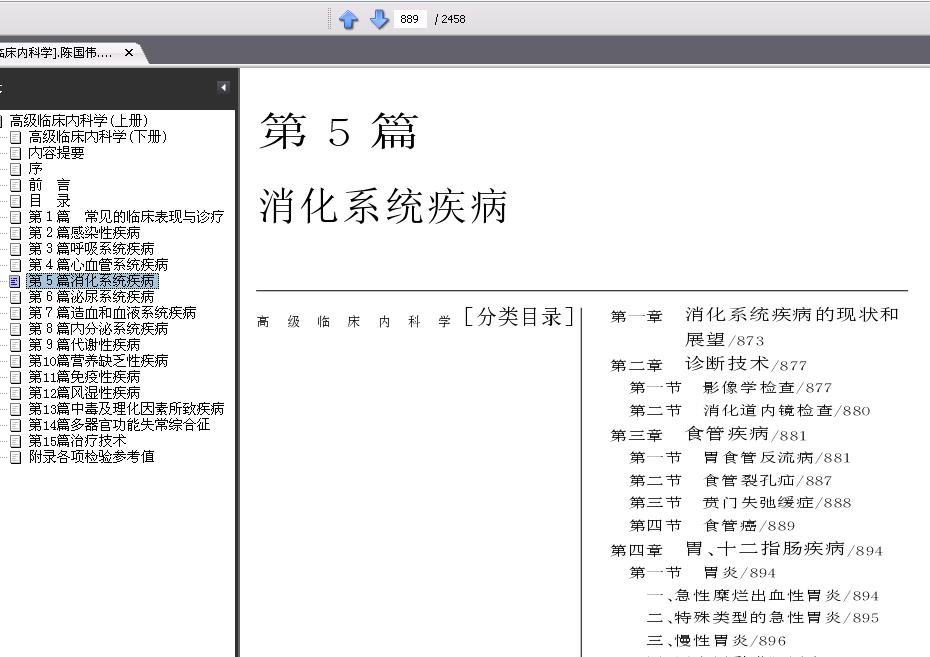Screen dimensions: 930x657
Task: Click the 第 5 篇 heading text
Action: [339, 131]
